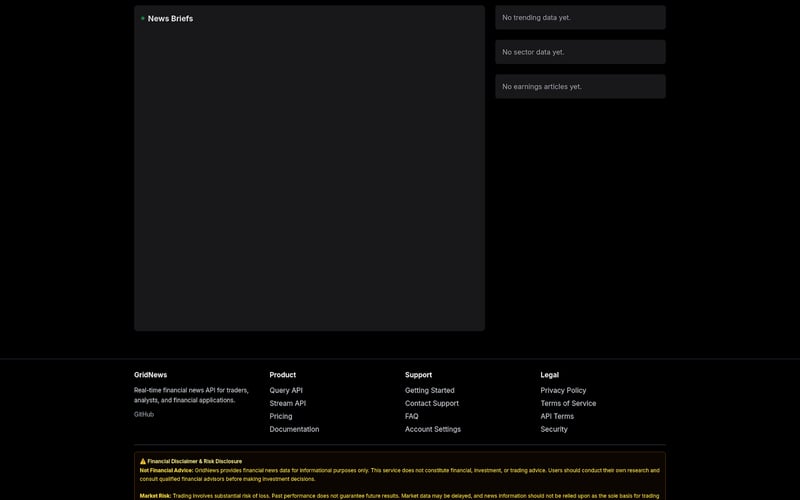Read the Privacy Policy

563,390
